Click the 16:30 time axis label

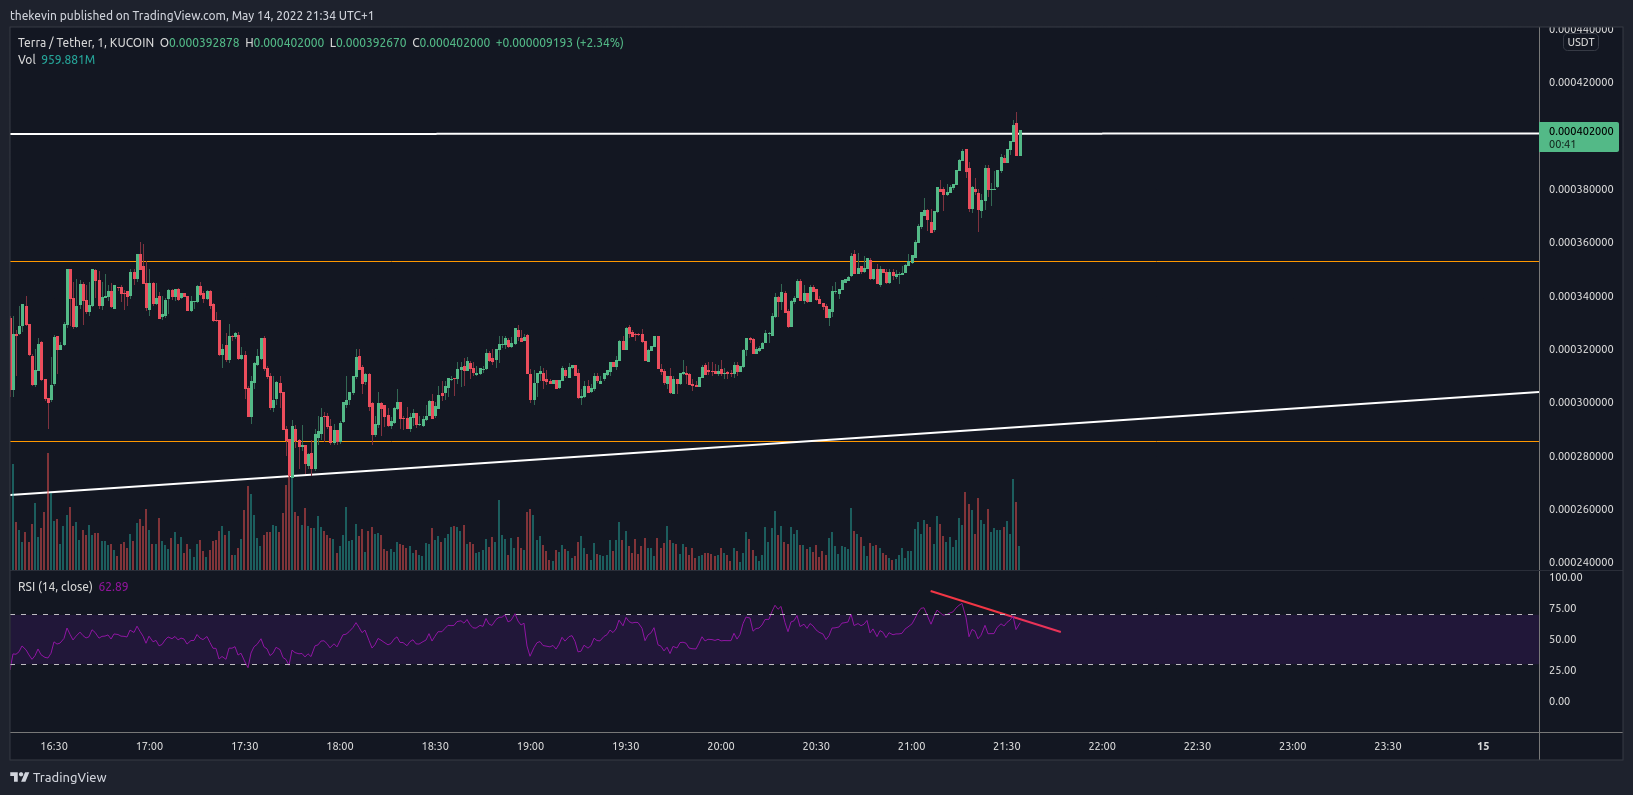pos(54,746)
